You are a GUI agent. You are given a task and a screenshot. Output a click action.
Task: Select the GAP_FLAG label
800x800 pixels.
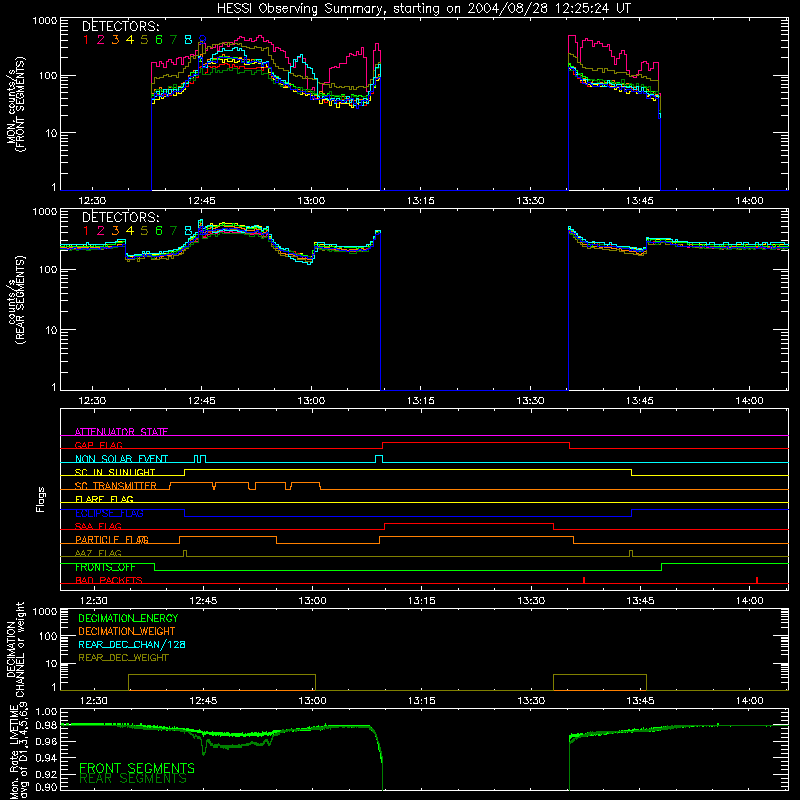pyautogui.click(x=98, y=445)
